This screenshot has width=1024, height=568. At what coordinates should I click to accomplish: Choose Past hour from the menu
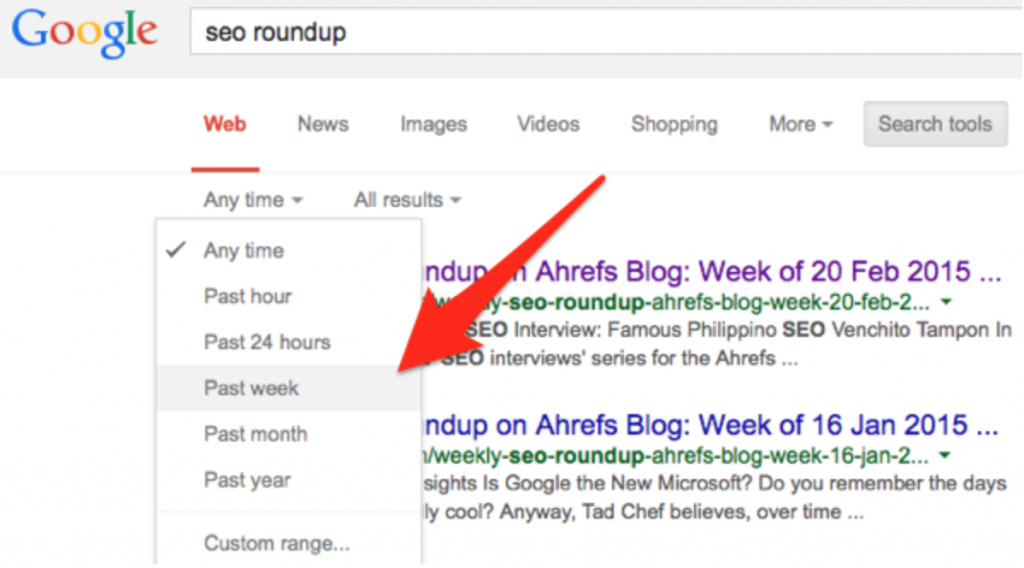point(248,296)
